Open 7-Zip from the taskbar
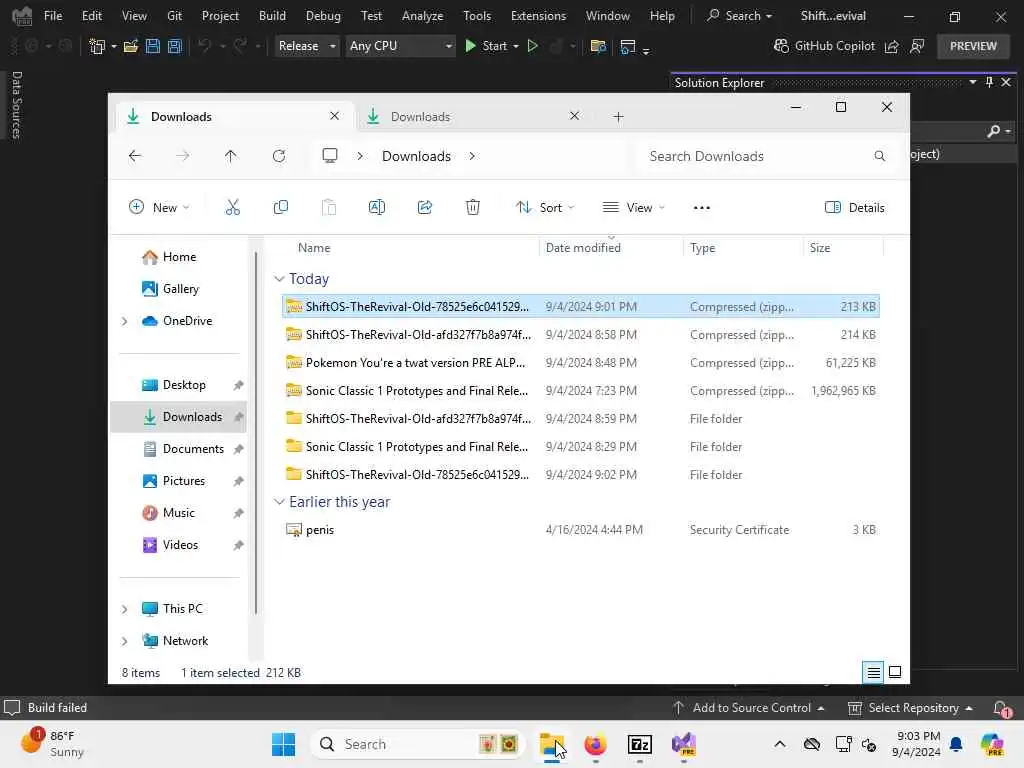 point(639,744)
